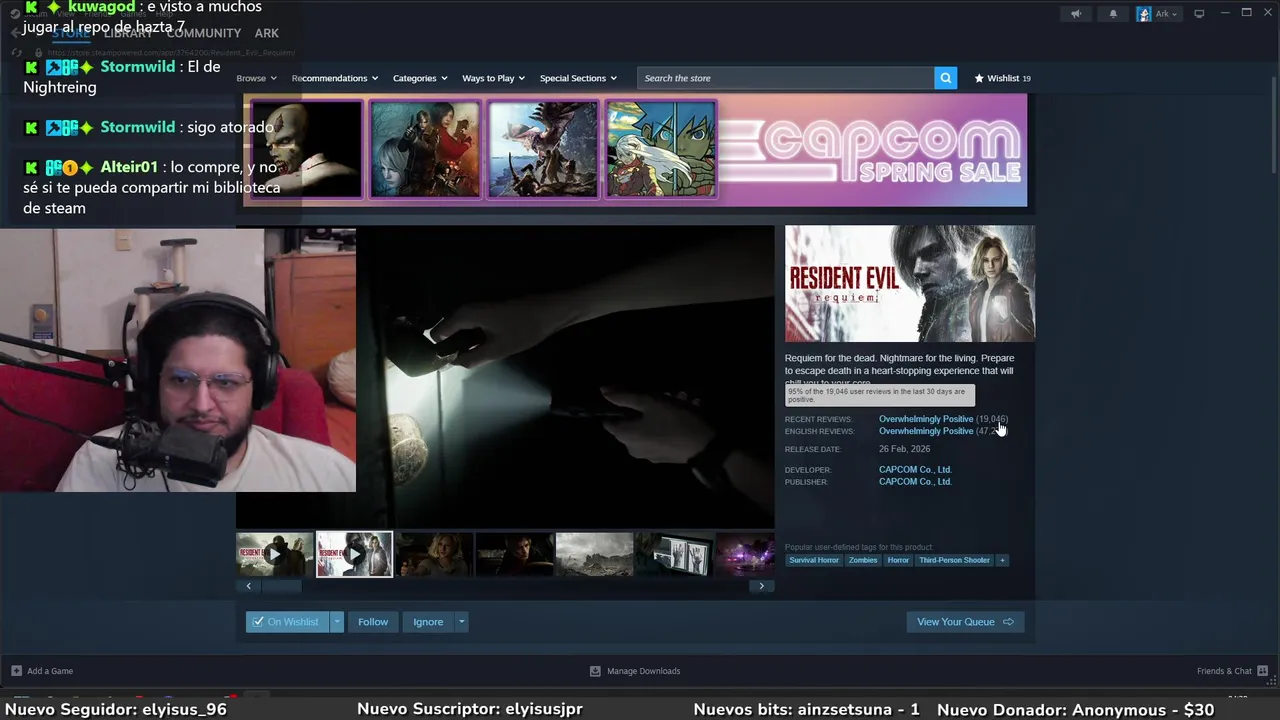
Task: Click the blue store search magnifier
Action: pos(946,78)
